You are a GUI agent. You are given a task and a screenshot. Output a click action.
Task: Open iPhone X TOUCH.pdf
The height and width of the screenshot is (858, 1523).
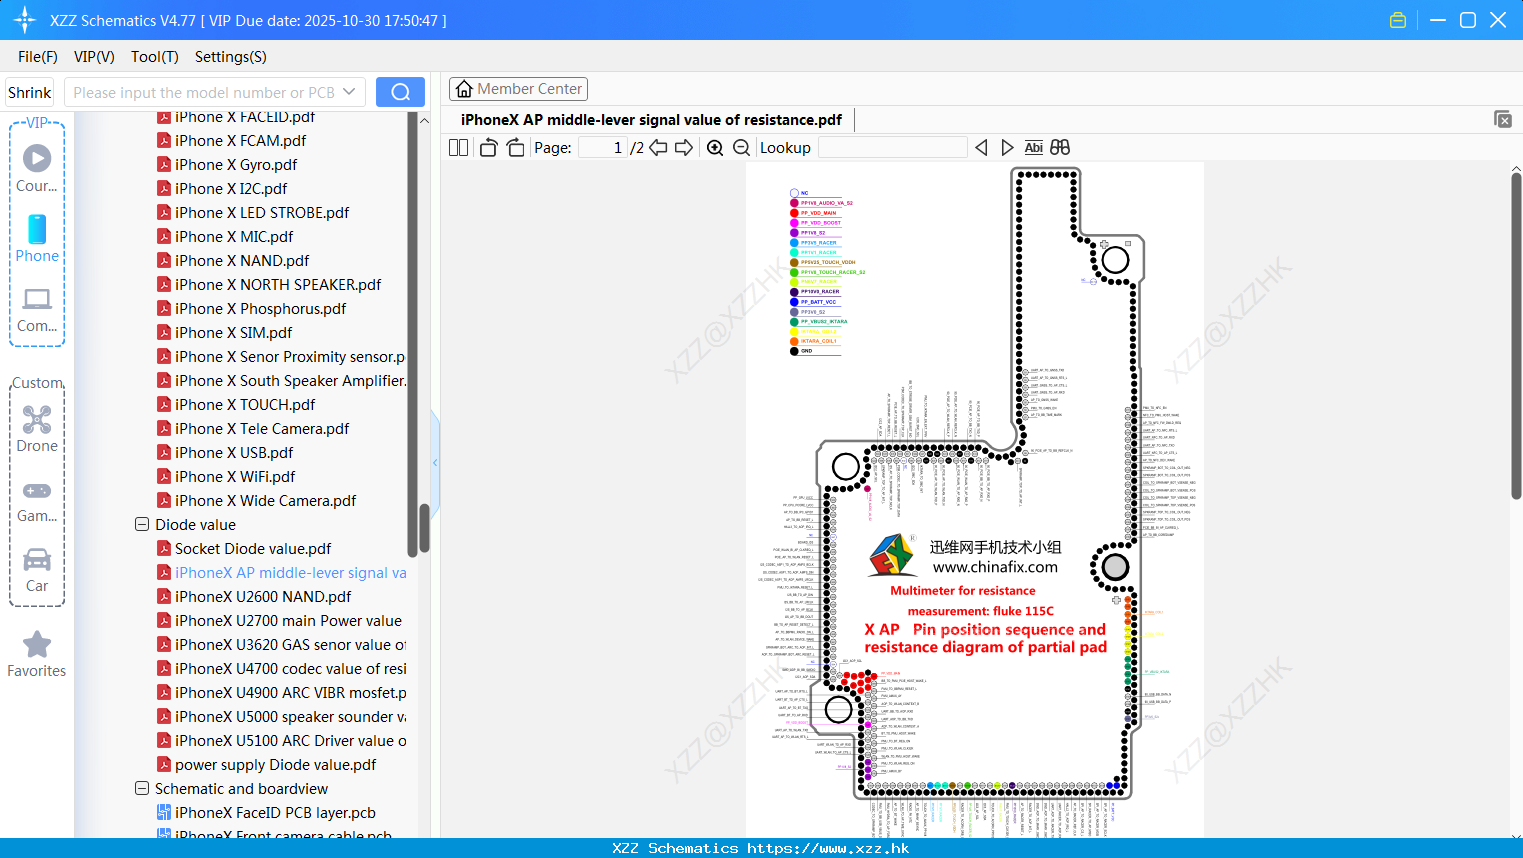point(245,405)
